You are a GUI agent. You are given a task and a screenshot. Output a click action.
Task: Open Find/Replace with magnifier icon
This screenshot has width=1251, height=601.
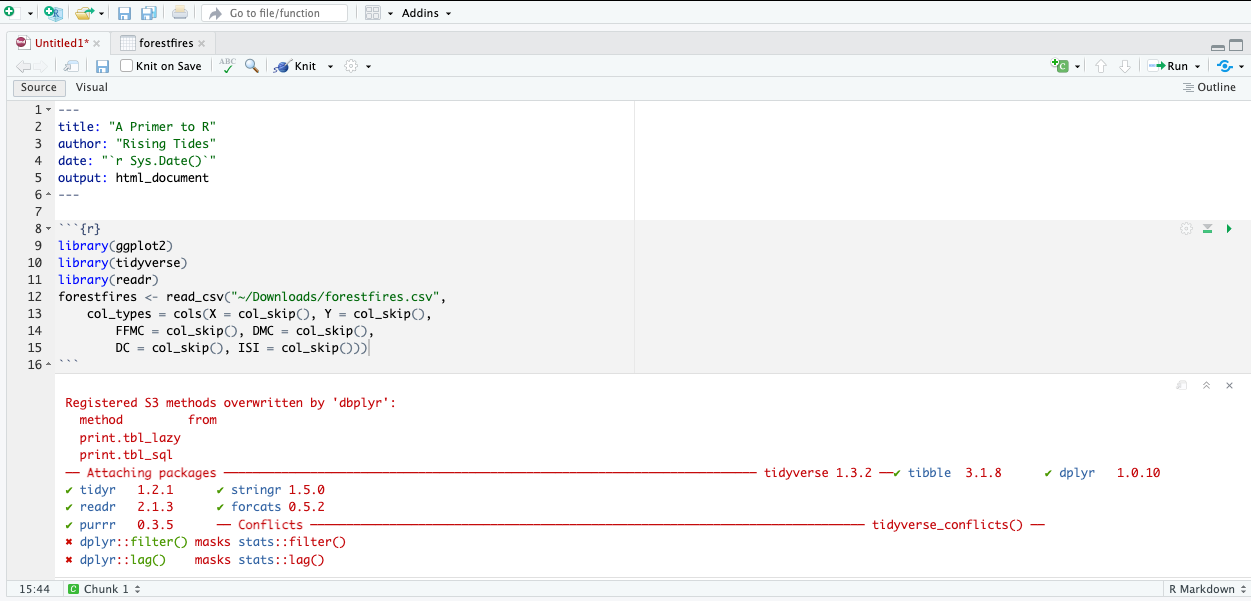pyautogui.click(x=252, y=66)
